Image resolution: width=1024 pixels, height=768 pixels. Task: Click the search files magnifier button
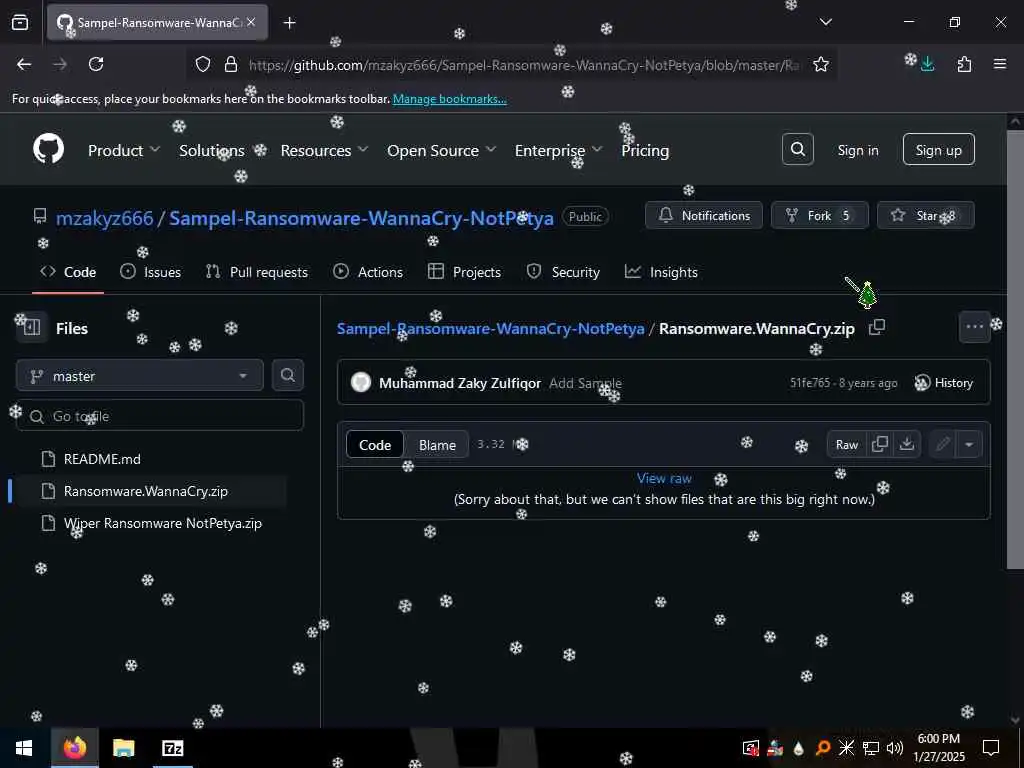(287, 376)
